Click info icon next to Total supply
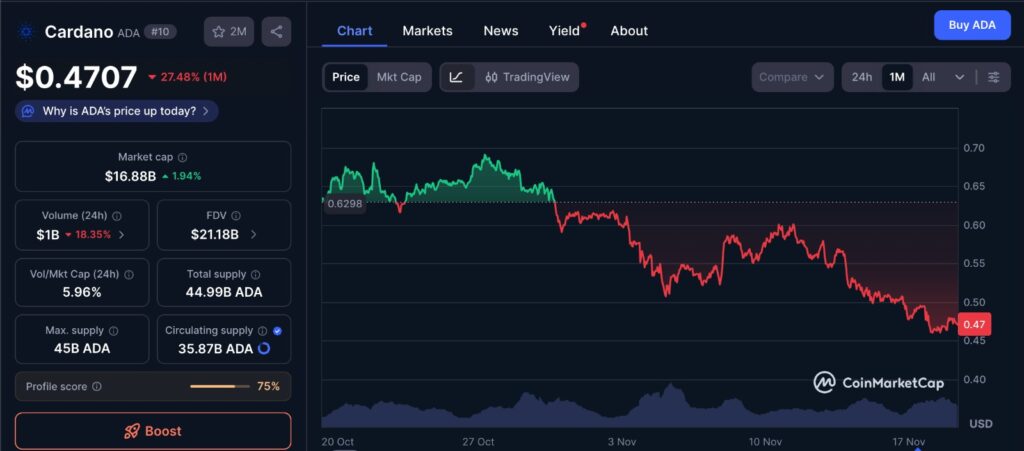This screenshot has height=451, width=1024. (256, 275)
